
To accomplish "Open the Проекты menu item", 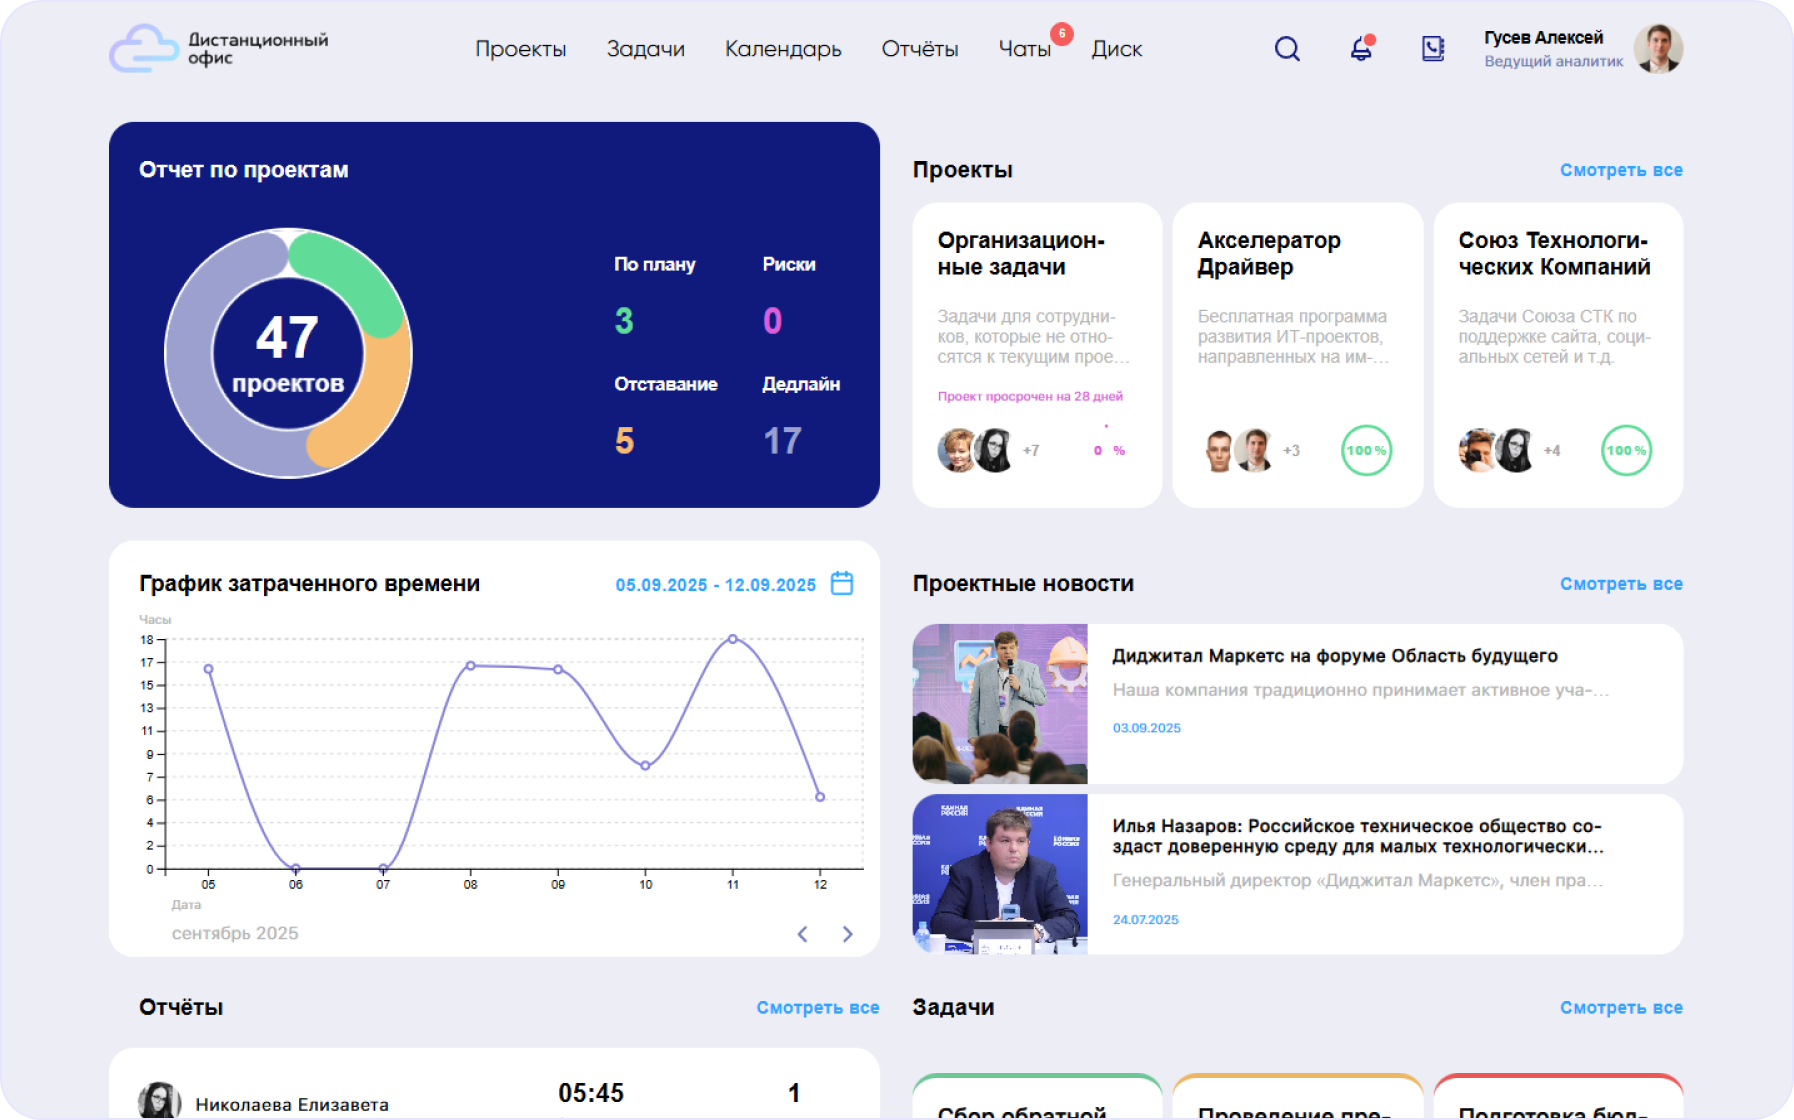I will pos(520,49).
